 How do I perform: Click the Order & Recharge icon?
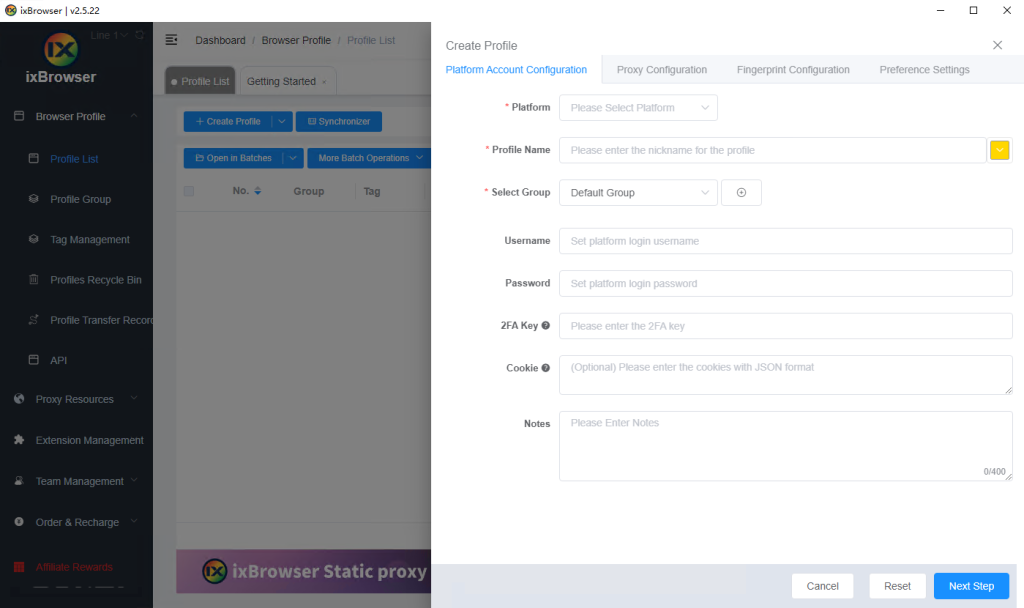pos(19,522)
